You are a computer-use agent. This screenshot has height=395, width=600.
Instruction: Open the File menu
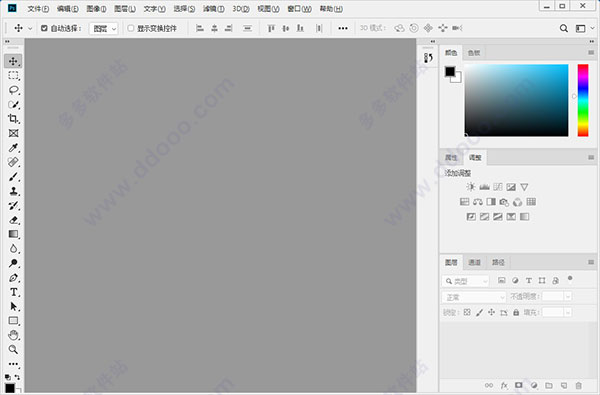point(38,8)
